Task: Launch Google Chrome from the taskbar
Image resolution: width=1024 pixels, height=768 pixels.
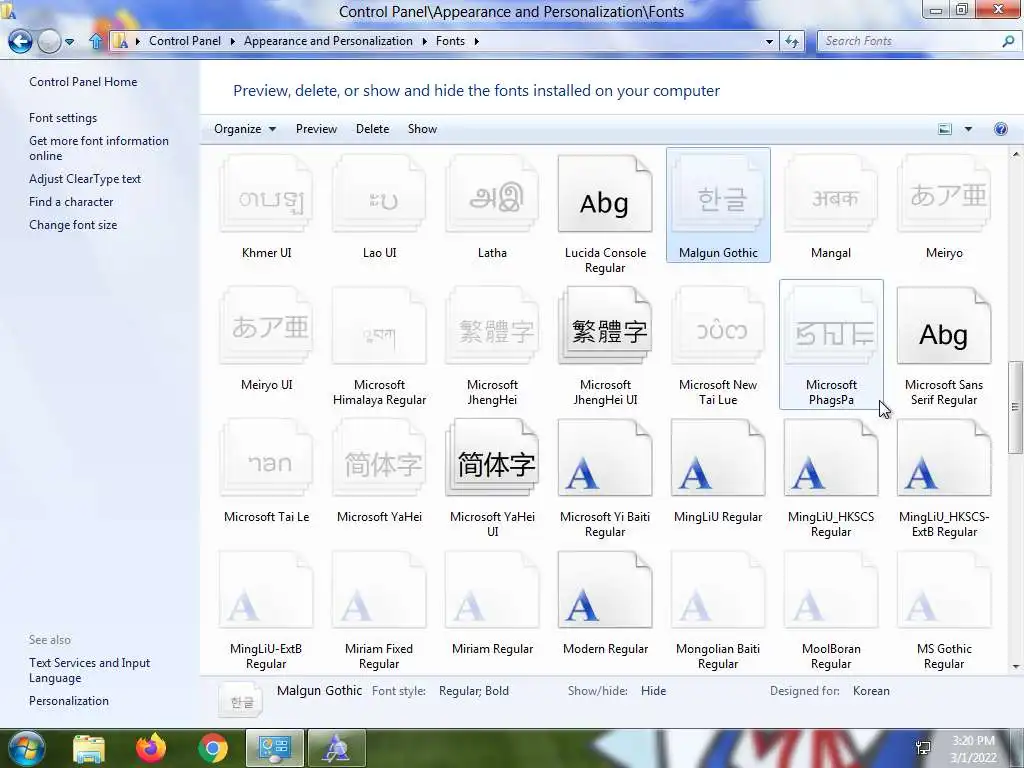Action: pyautogui.click(x=213, y=748)
